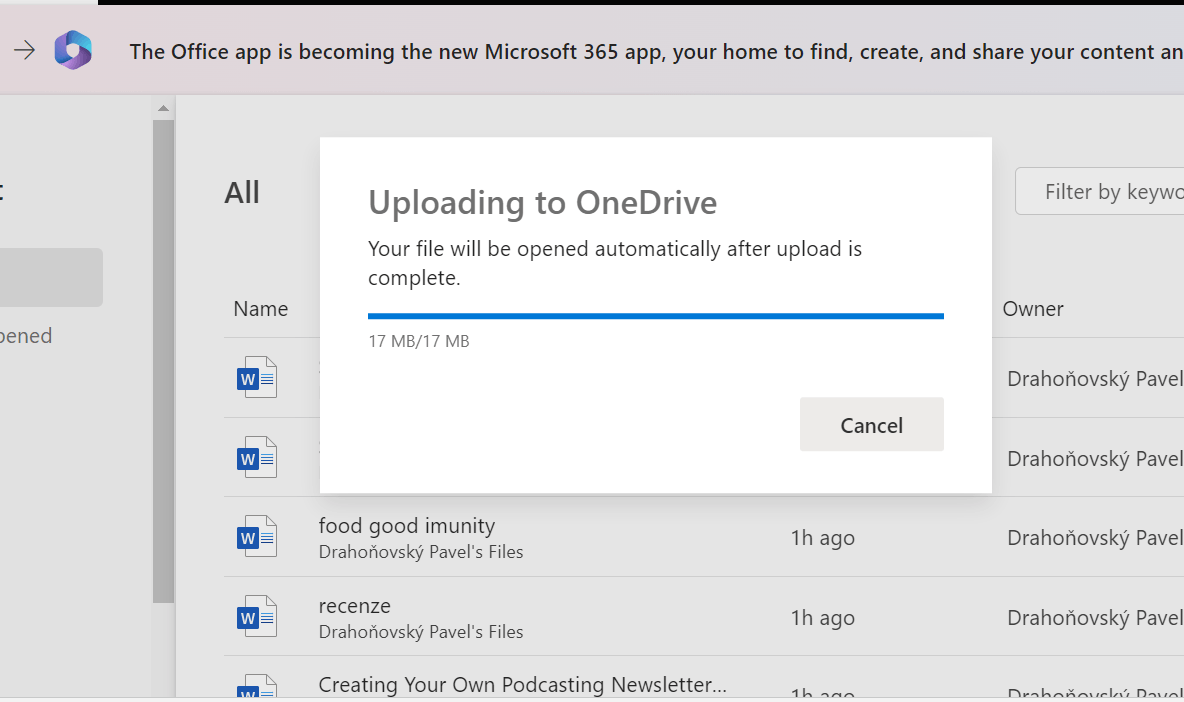Viewport: 1184px width, 702px height.
Task: Select the Word icon beside food good imunity
Action: (x=257, y=536)
